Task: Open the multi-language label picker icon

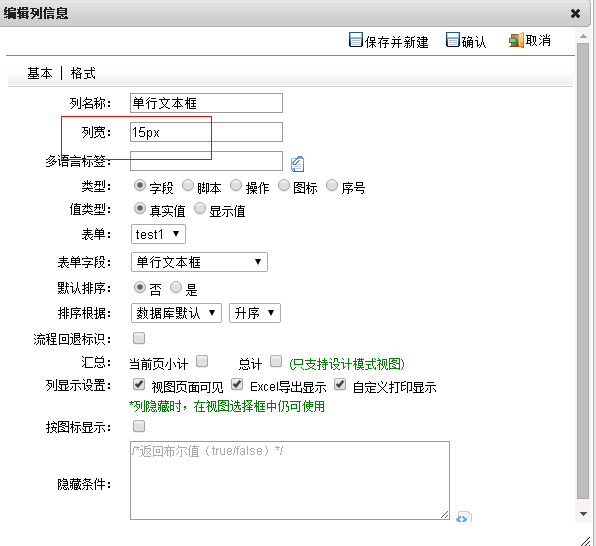Action: [297, 164]
